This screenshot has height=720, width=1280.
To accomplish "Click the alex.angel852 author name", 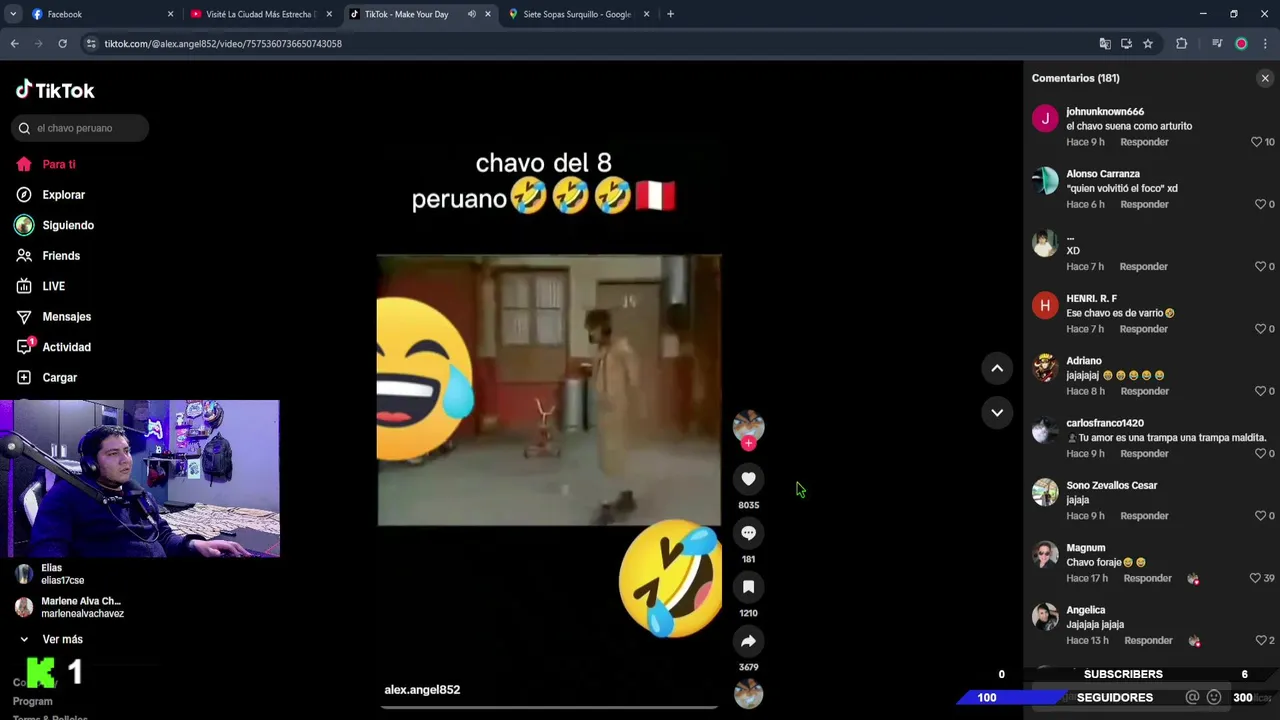I will pyautogui.click(x=422, y=689).
